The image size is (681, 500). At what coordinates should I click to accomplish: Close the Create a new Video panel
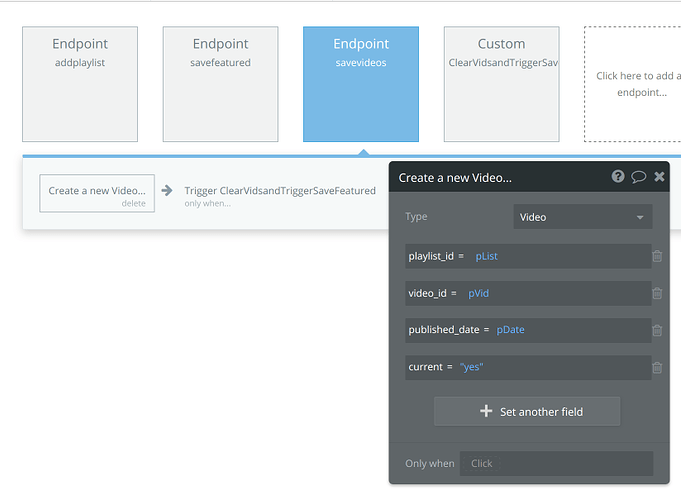point(659,177)
